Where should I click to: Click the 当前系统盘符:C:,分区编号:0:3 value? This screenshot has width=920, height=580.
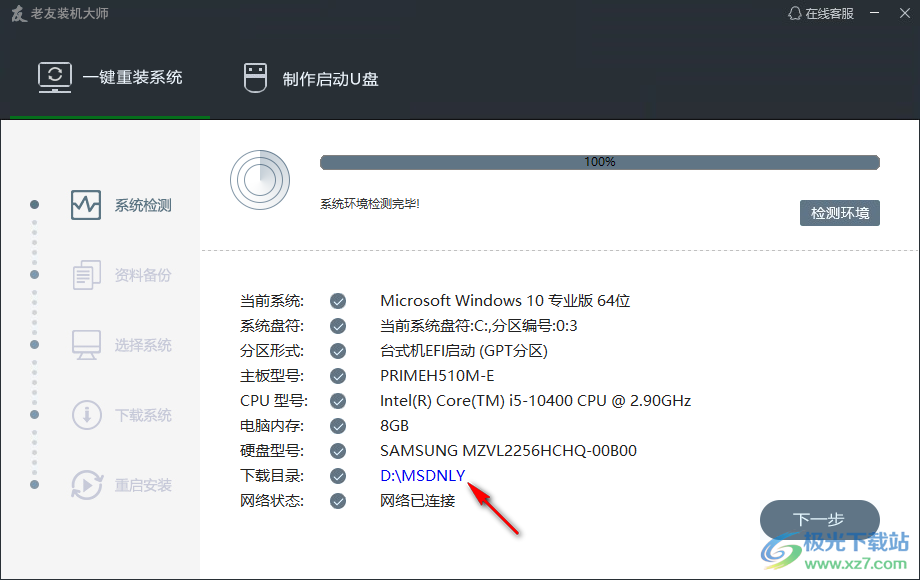click(479, 326)
